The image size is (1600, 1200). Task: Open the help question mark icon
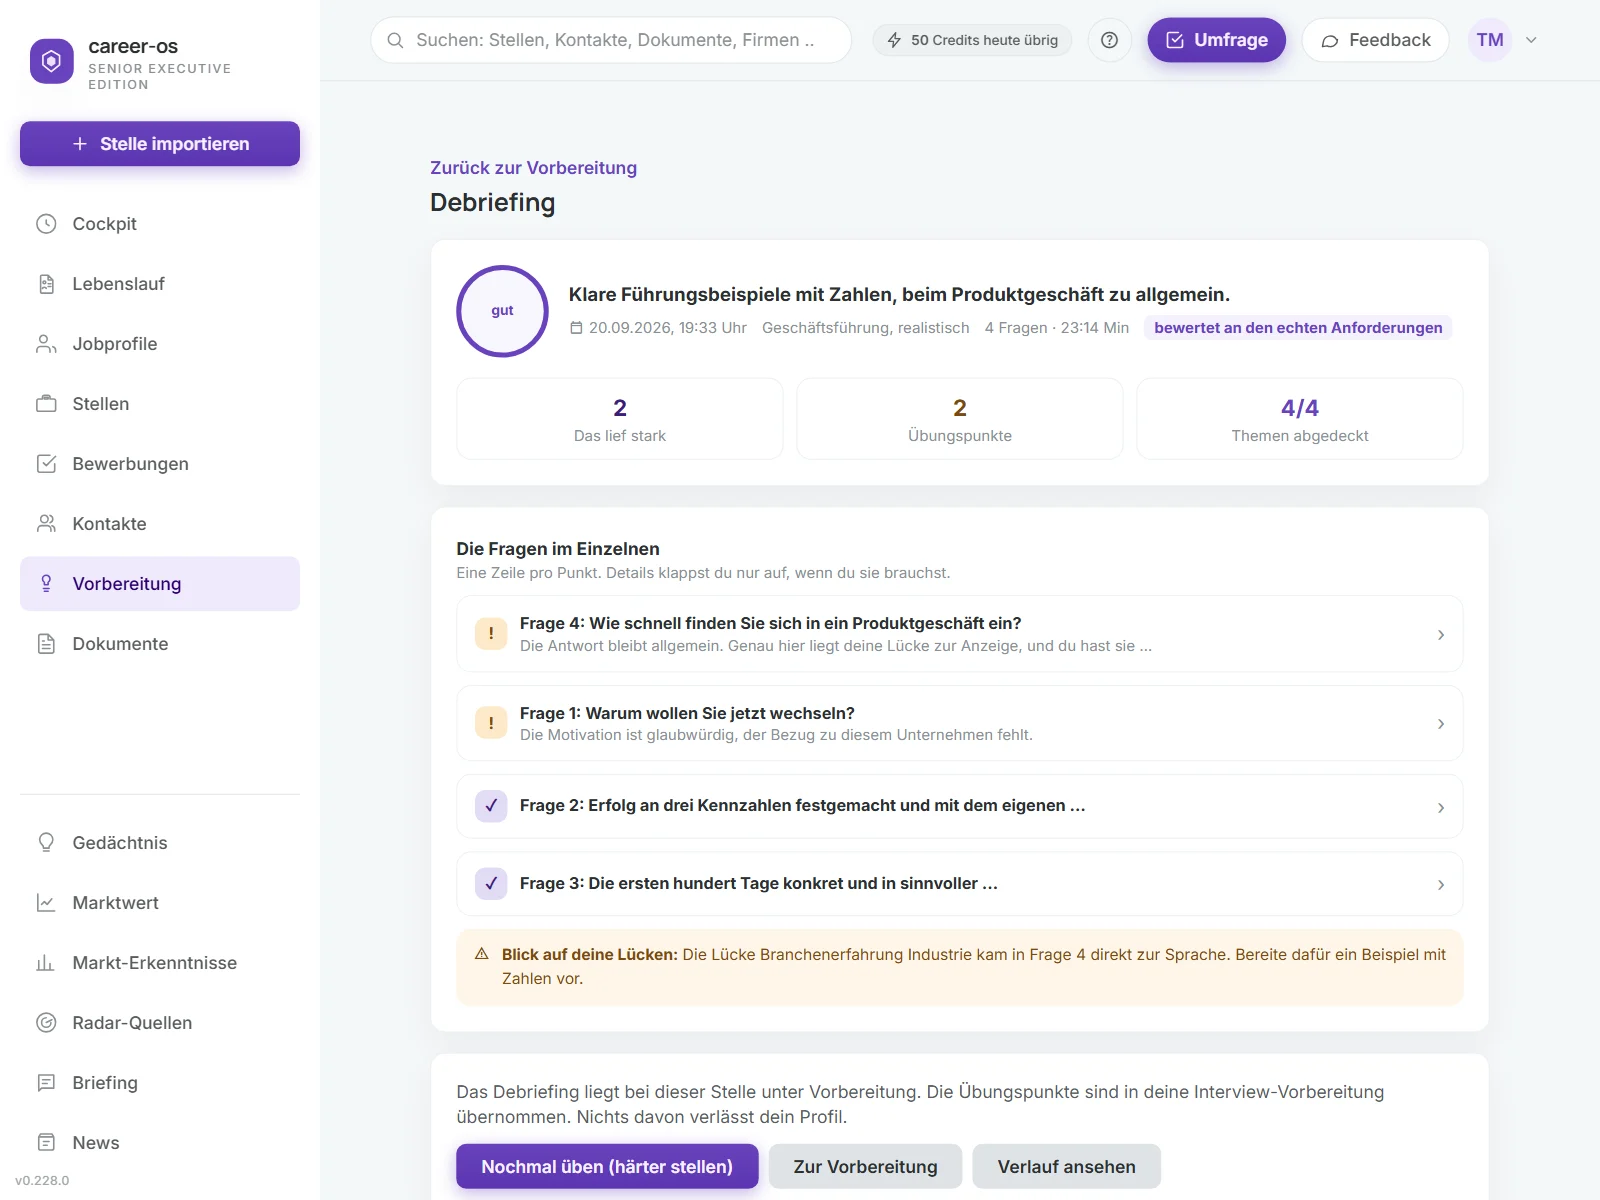point(1109,40)
